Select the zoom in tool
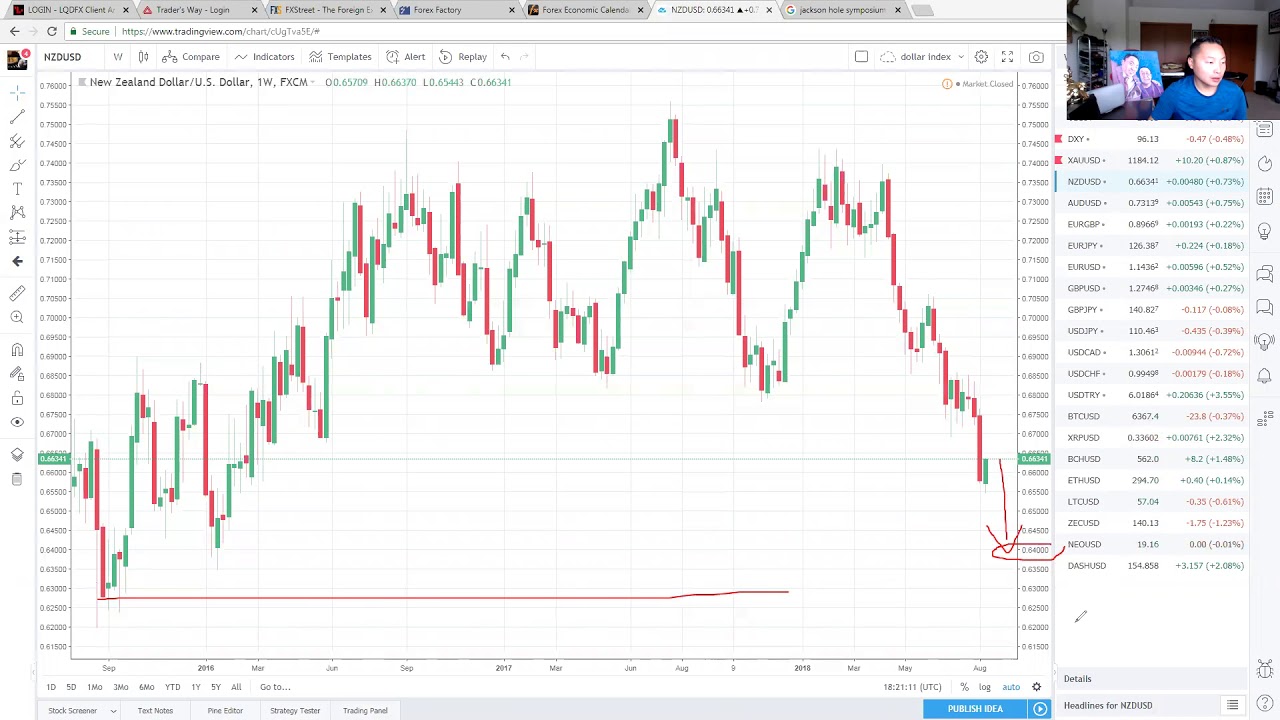Viewport: 1280px width, 720px height. (17, 317)
